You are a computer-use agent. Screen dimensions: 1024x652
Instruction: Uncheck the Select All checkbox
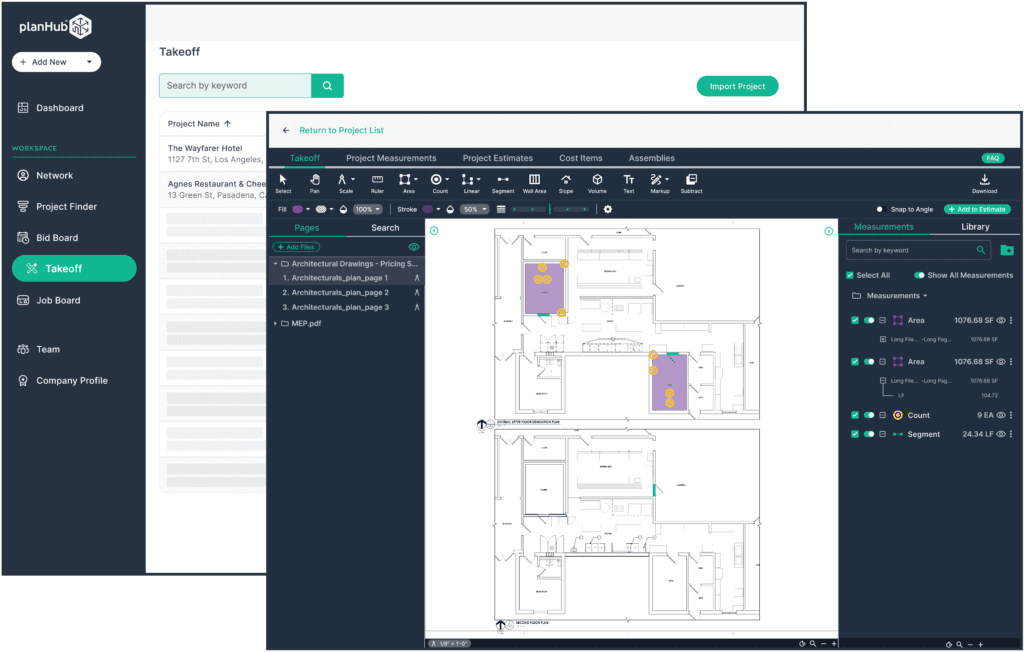851,275
